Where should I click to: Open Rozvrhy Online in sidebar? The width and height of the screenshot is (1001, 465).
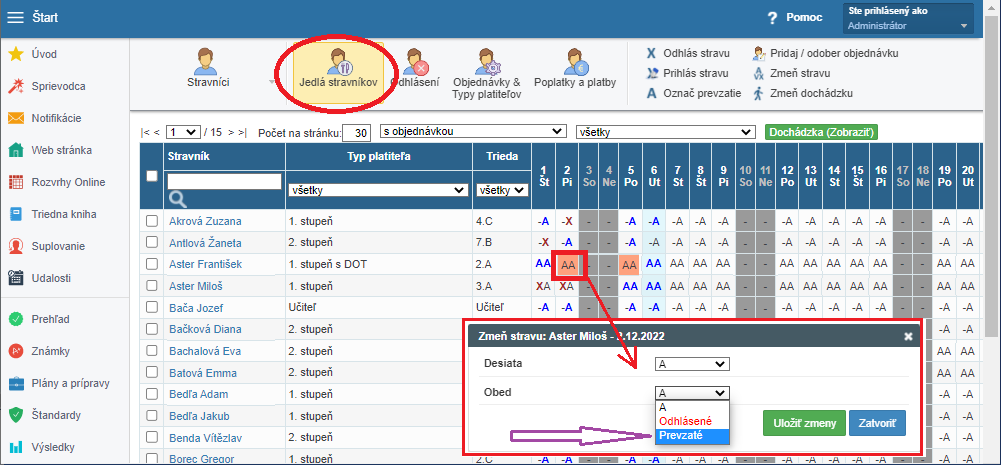[16, 182]
